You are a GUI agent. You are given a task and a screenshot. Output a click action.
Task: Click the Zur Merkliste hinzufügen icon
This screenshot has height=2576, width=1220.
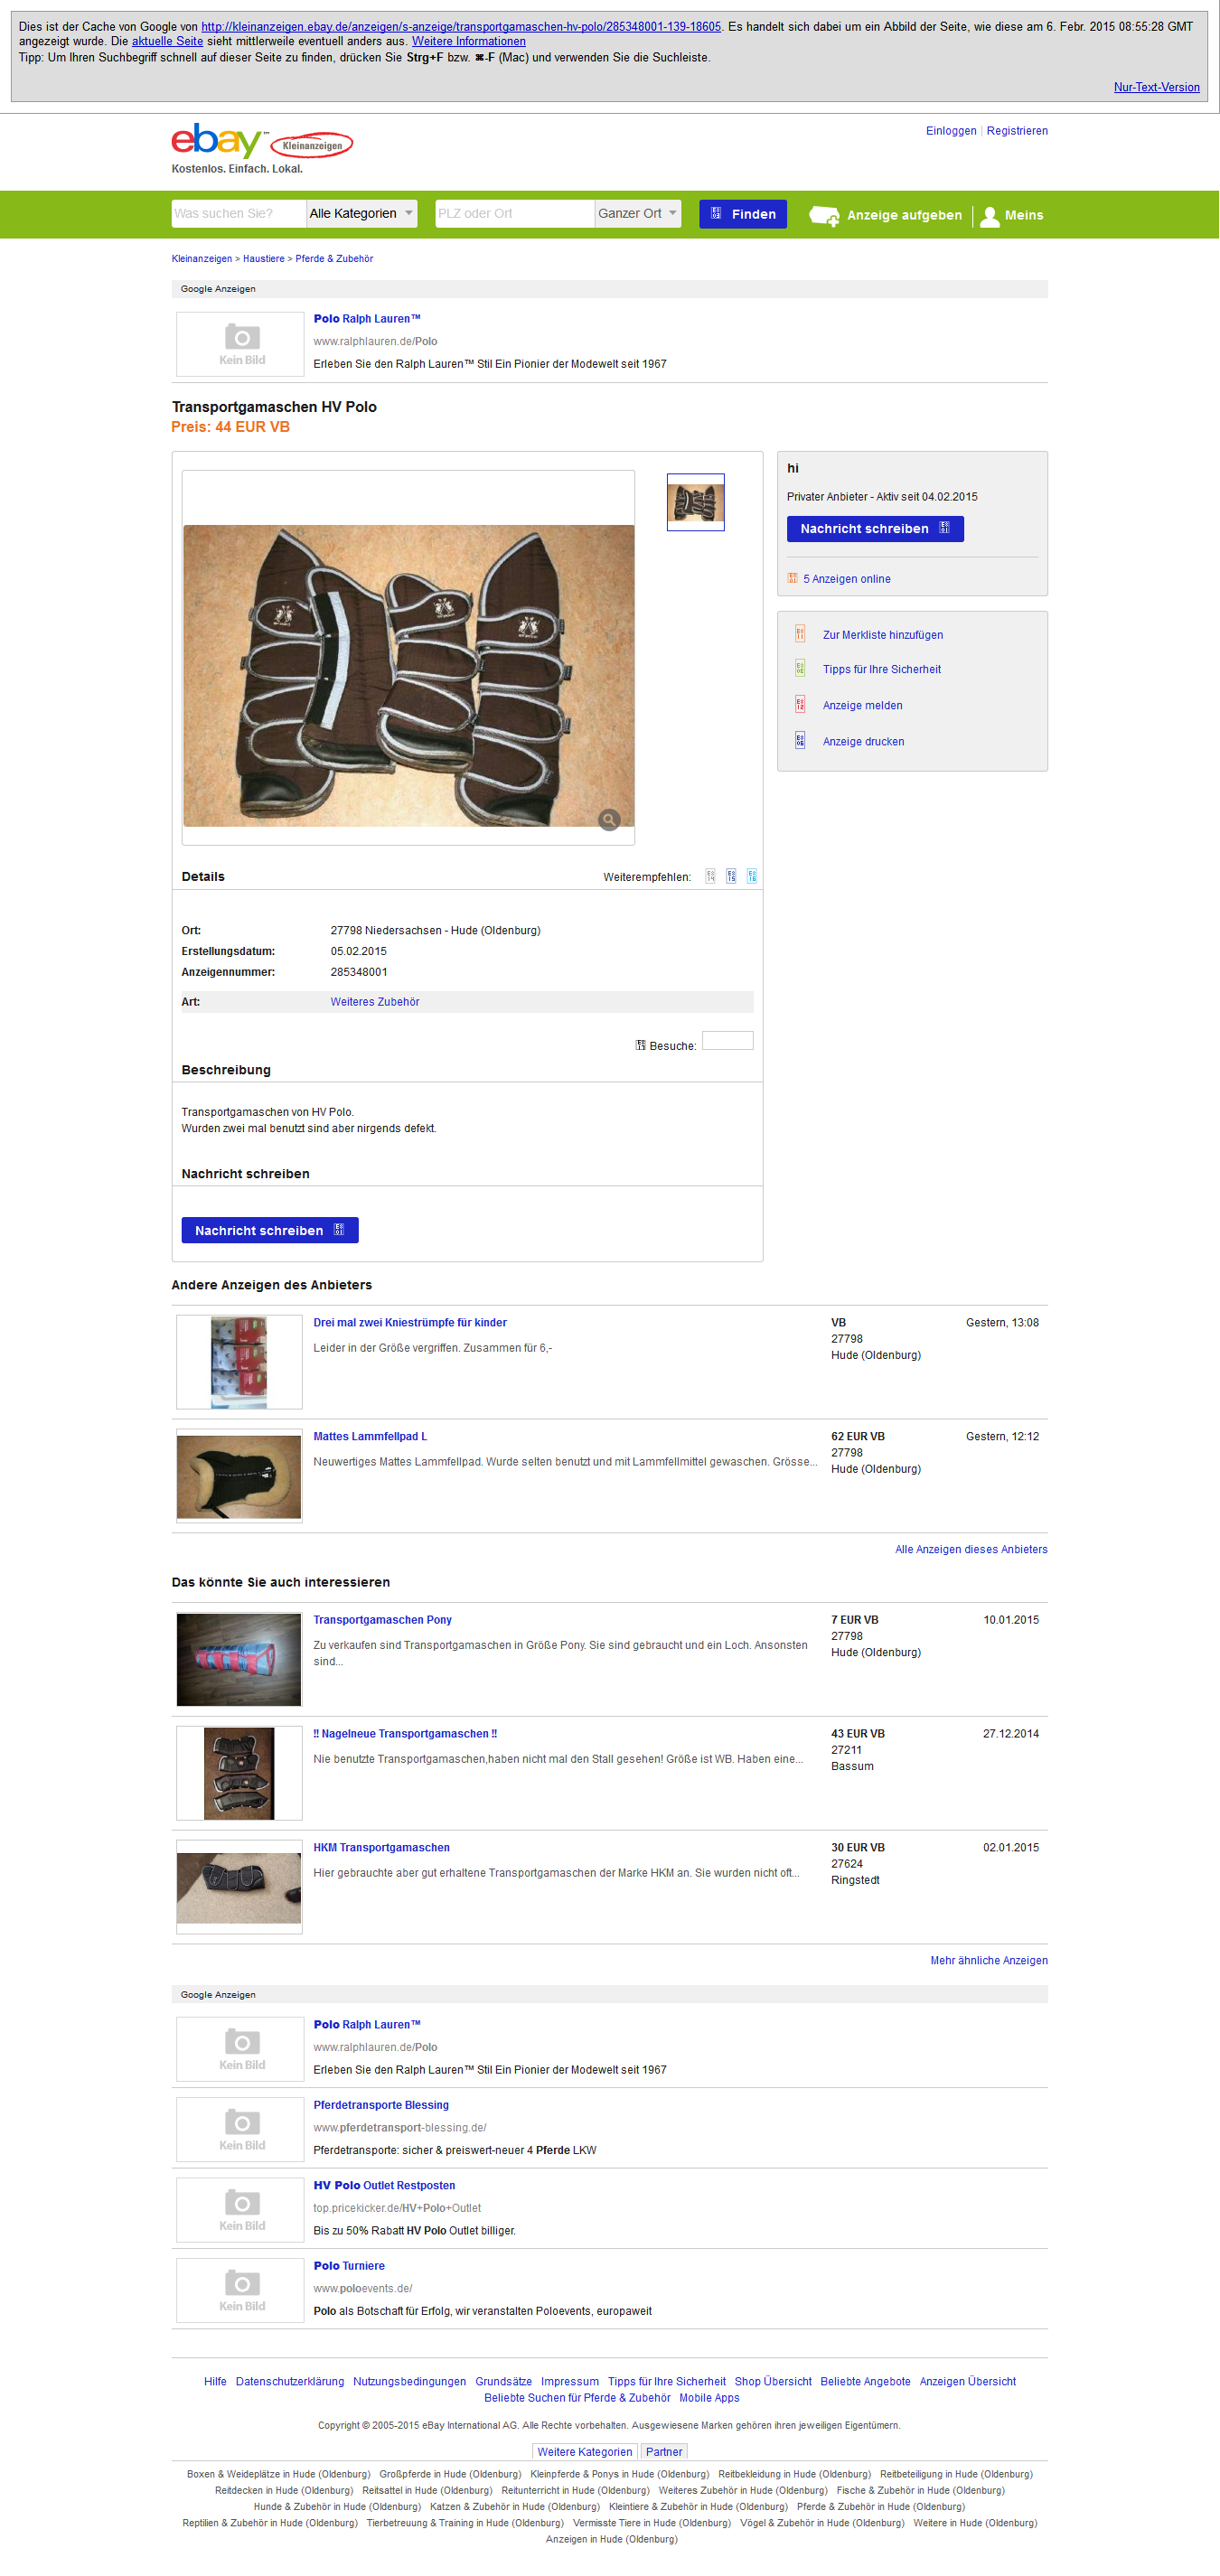(x=800, y=634)
